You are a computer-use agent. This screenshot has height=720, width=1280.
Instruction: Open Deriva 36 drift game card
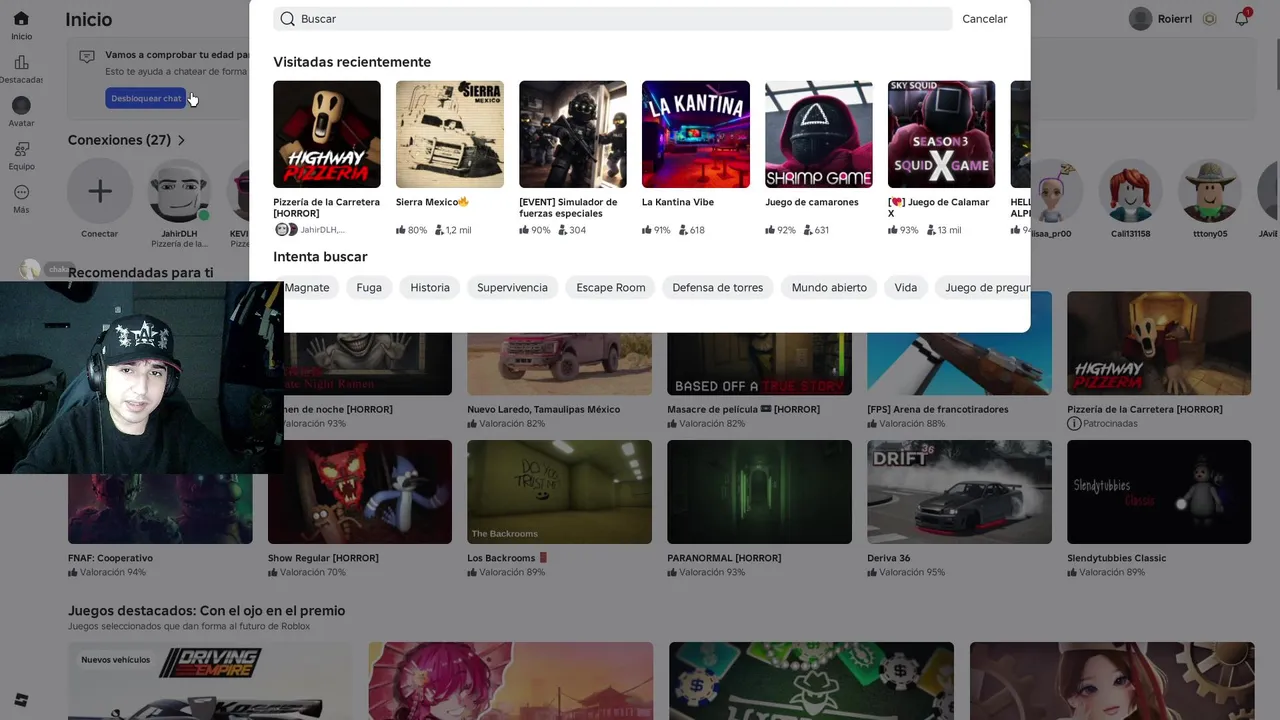point(959,509)
